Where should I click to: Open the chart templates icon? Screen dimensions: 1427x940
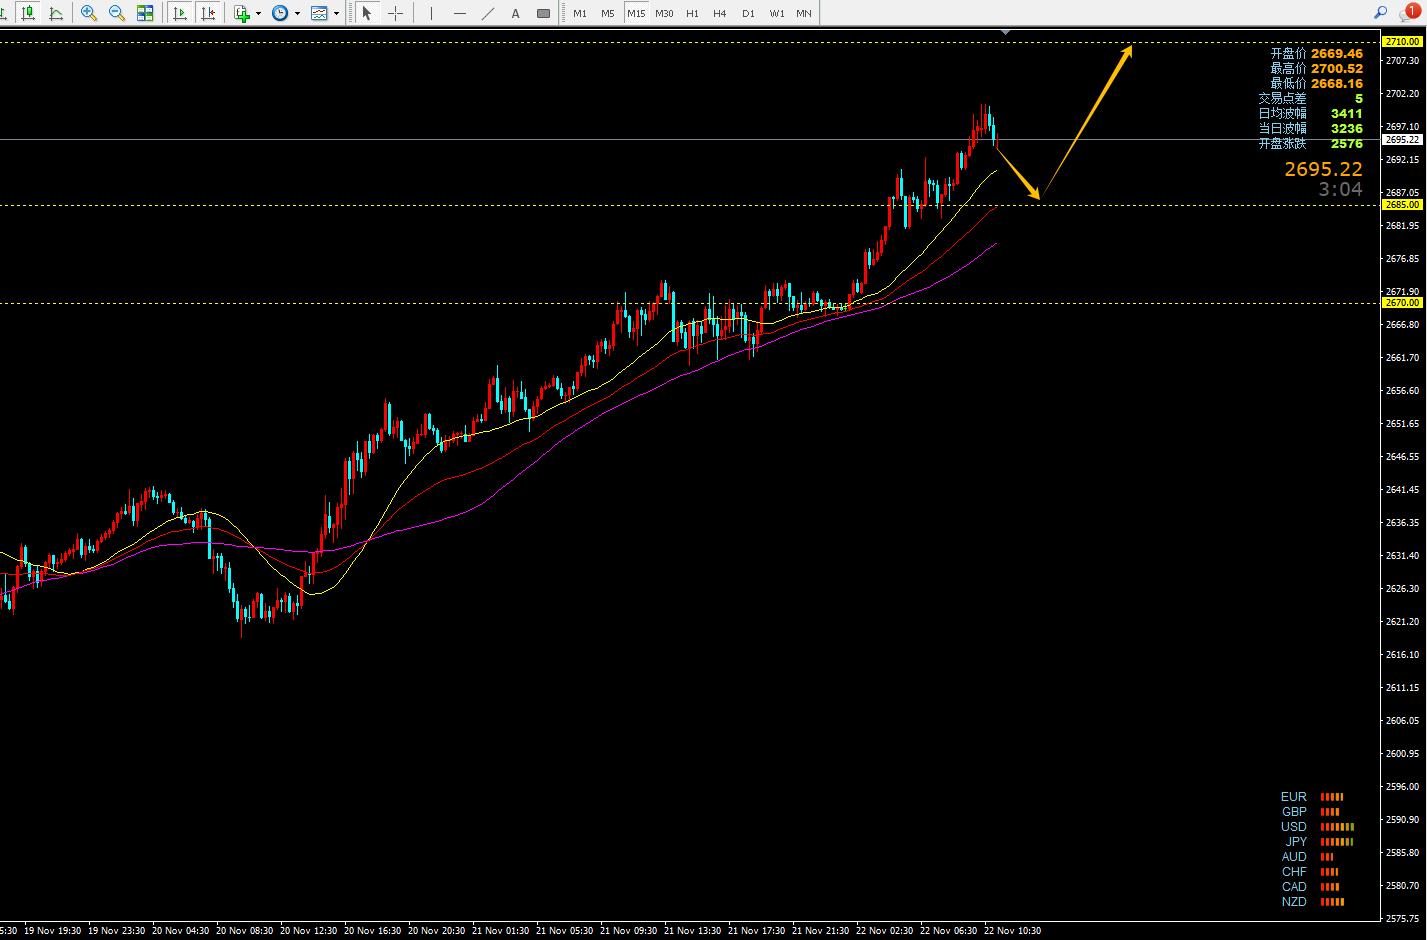319,13
